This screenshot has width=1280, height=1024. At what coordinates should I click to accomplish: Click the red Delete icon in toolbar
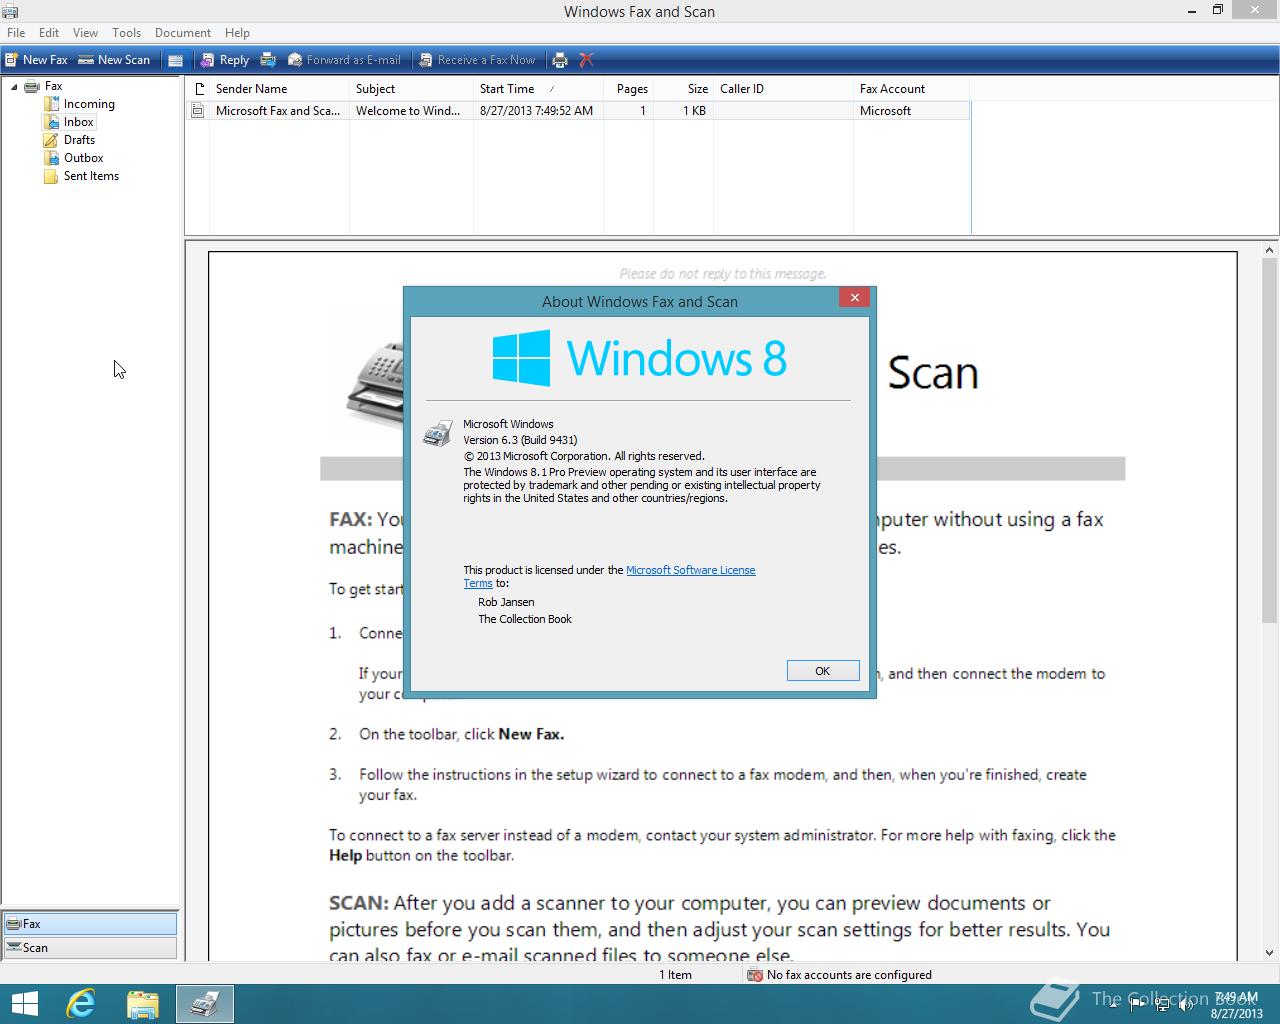tap(587, 60)
